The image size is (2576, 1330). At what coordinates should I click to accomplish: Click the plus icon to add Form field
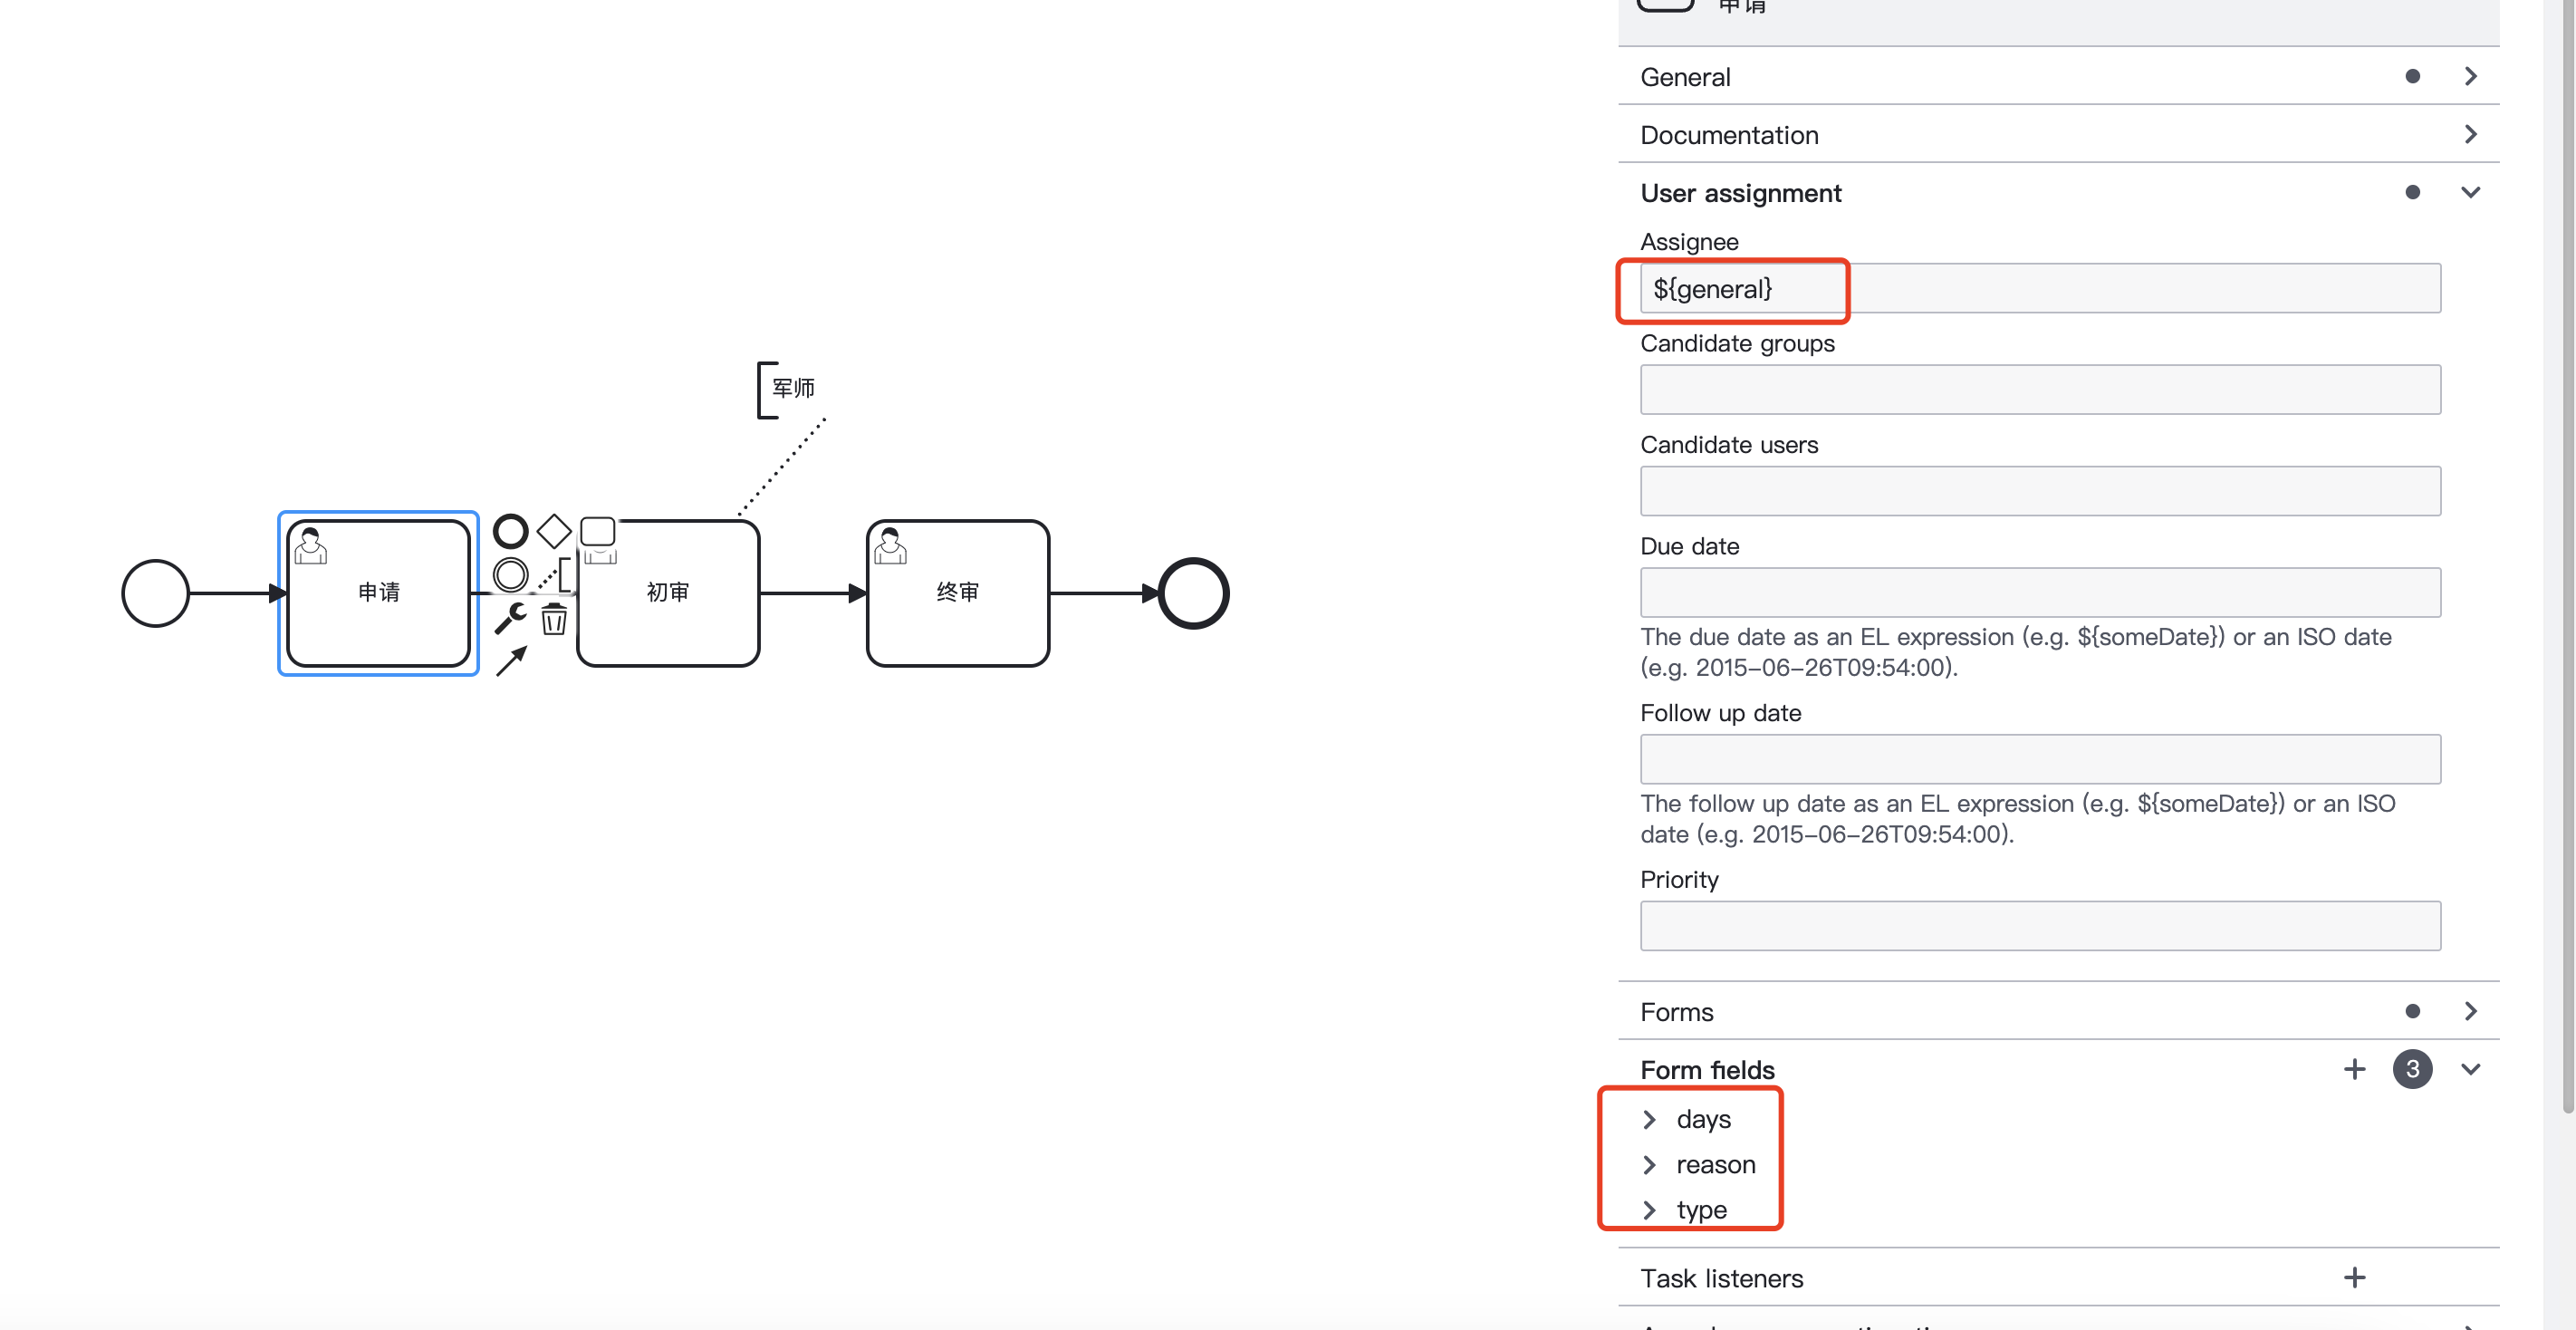tap(2354, 1067)
